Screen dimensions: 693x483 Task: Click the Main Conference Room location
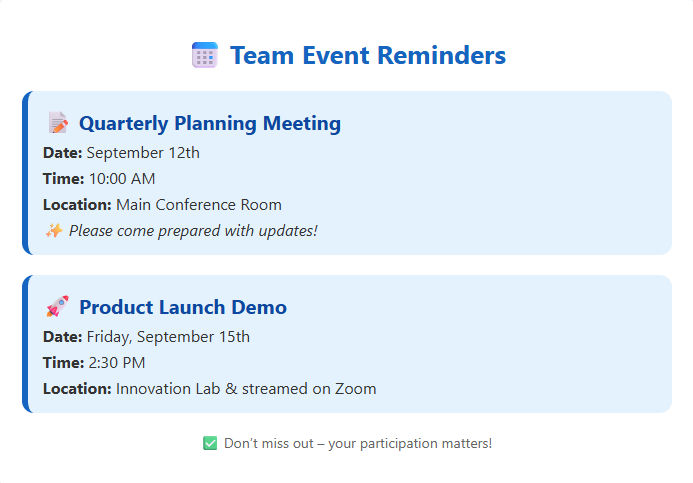[x=198, y=205]
